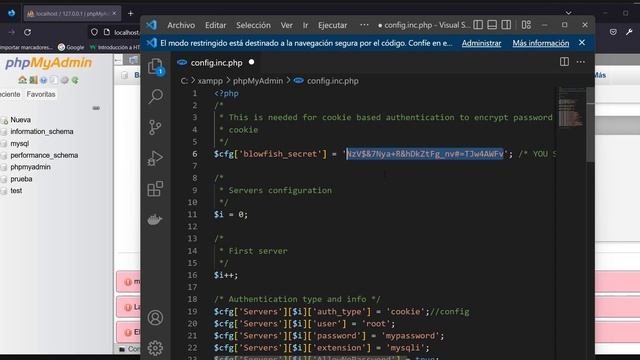Click the xampp breadcrumb segment
This screenshot has width=640, height=360.
(210, 81)
